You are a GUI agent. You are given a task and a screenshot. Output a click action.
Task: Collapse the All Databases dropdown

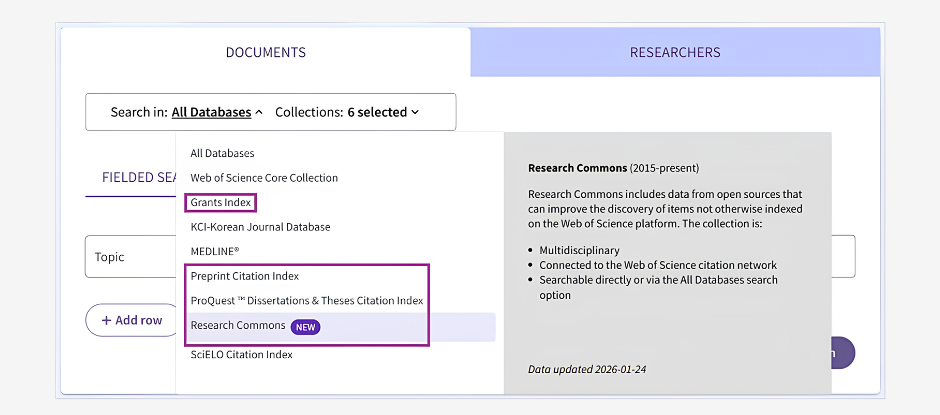tap(217, 112)
